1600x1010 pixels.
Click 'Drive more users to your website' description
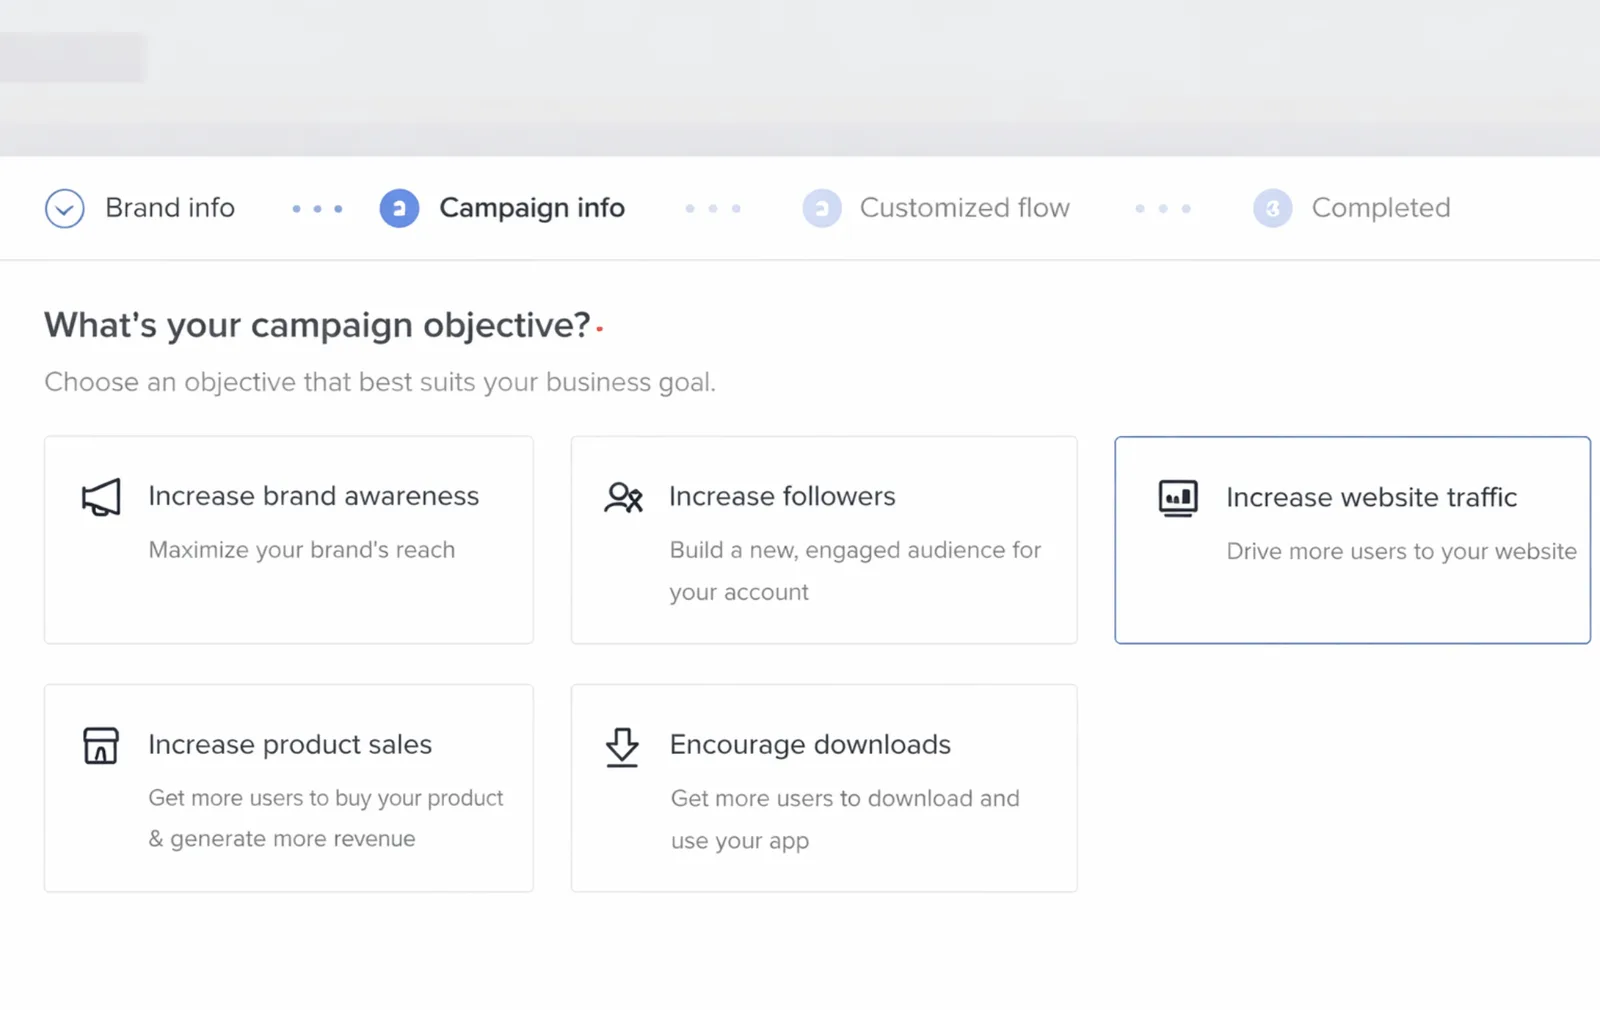point(1401,551)
